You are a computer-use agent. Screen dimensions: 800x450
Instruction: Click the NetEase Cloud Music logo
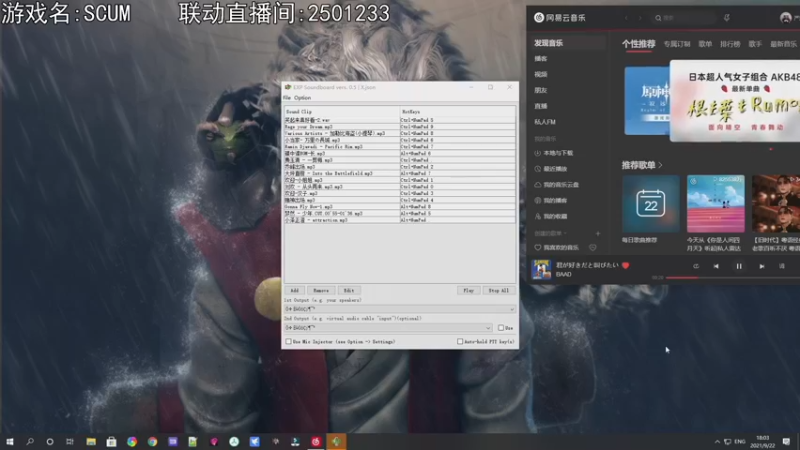click(x=560, y=18)
